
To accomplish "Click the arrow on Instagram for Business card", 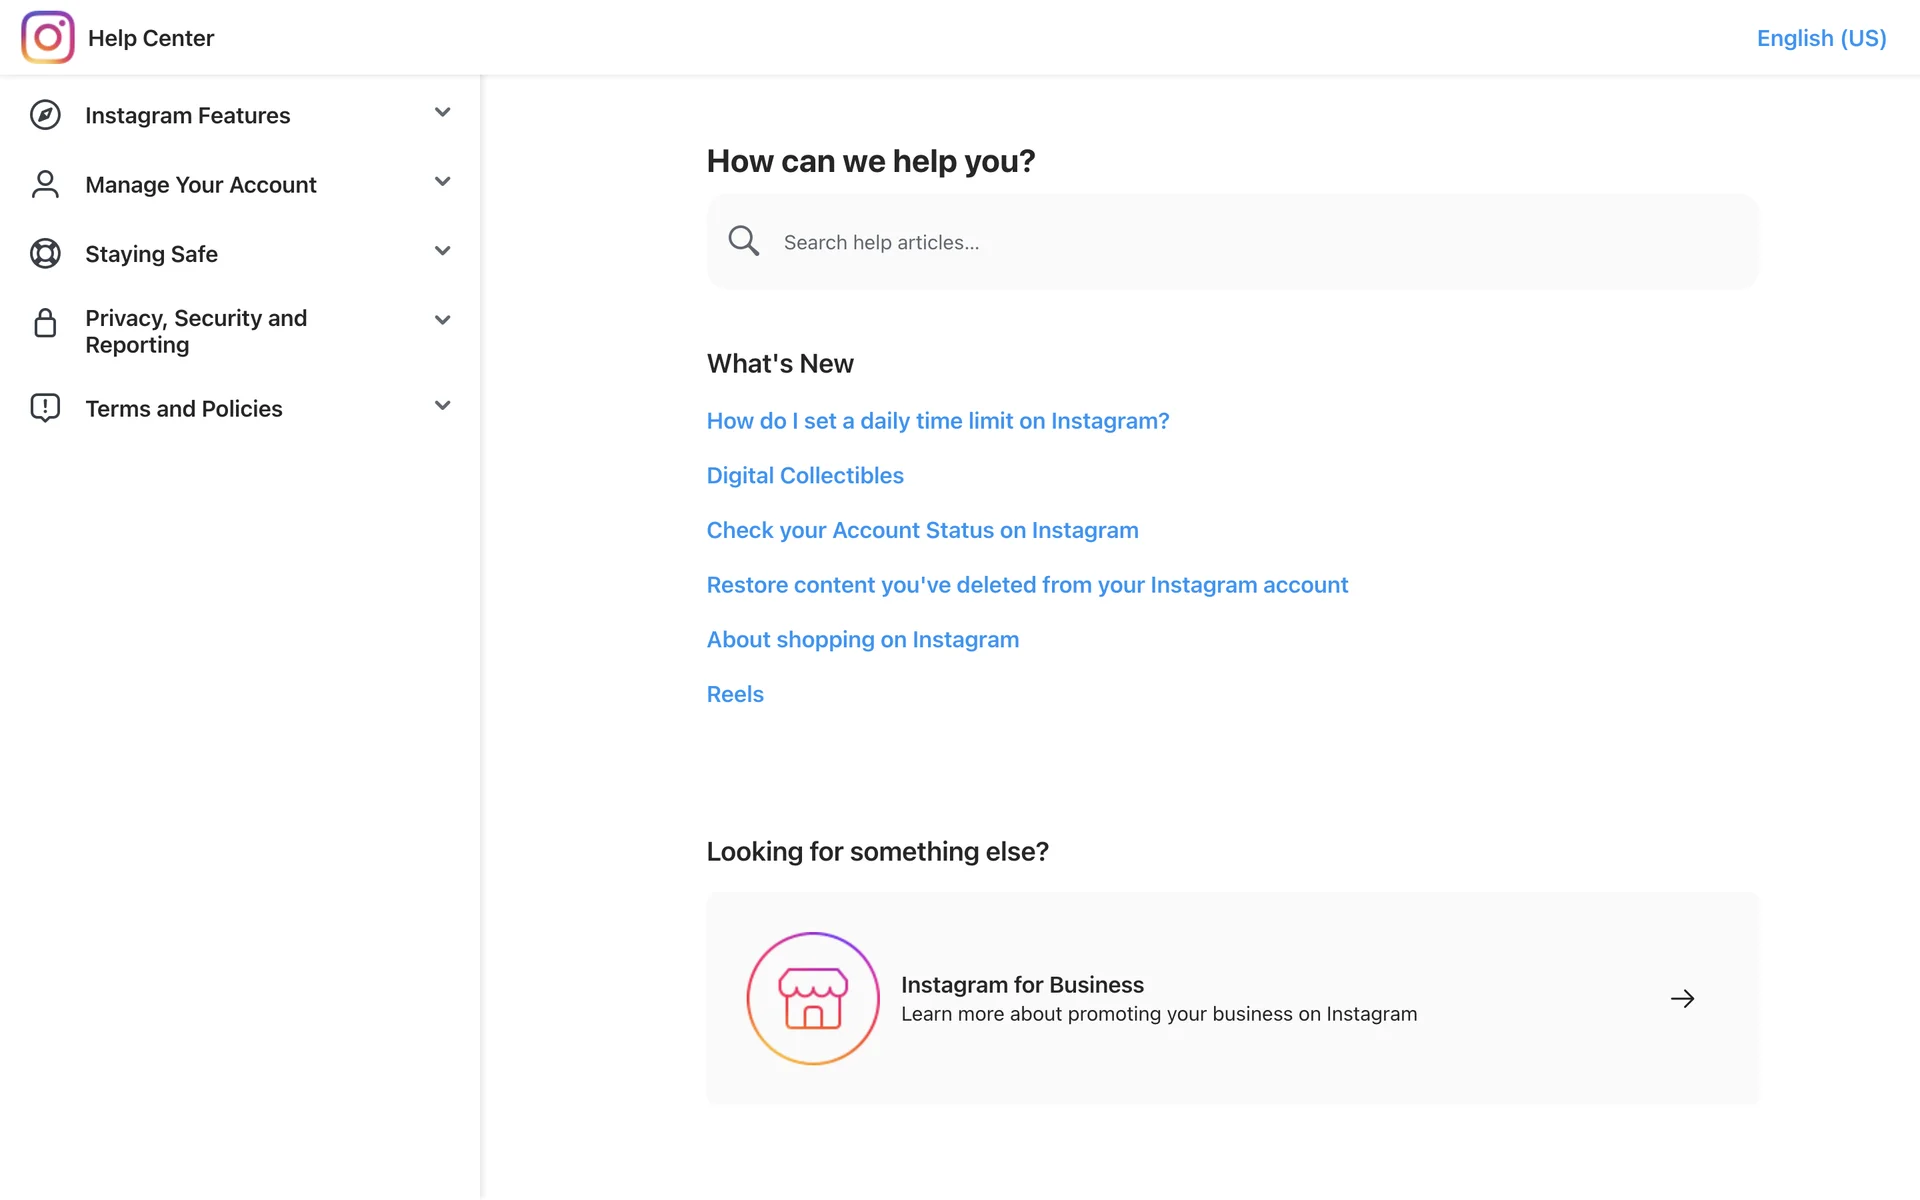I will point(1682,998).
